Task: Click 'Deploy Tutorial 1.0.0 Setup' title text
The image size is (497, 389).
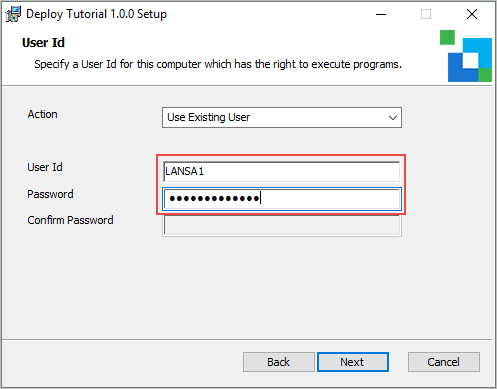Action: [x=96, y=14]
